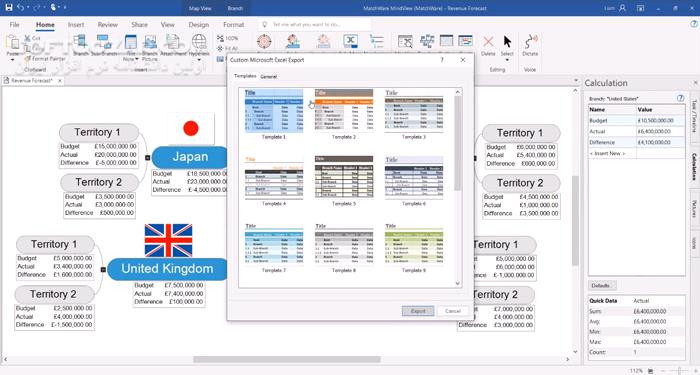700x375 pixels.
Task: Insert a new Branch from the ribbon
Action: pyautogui.click(x=81, y=45)
